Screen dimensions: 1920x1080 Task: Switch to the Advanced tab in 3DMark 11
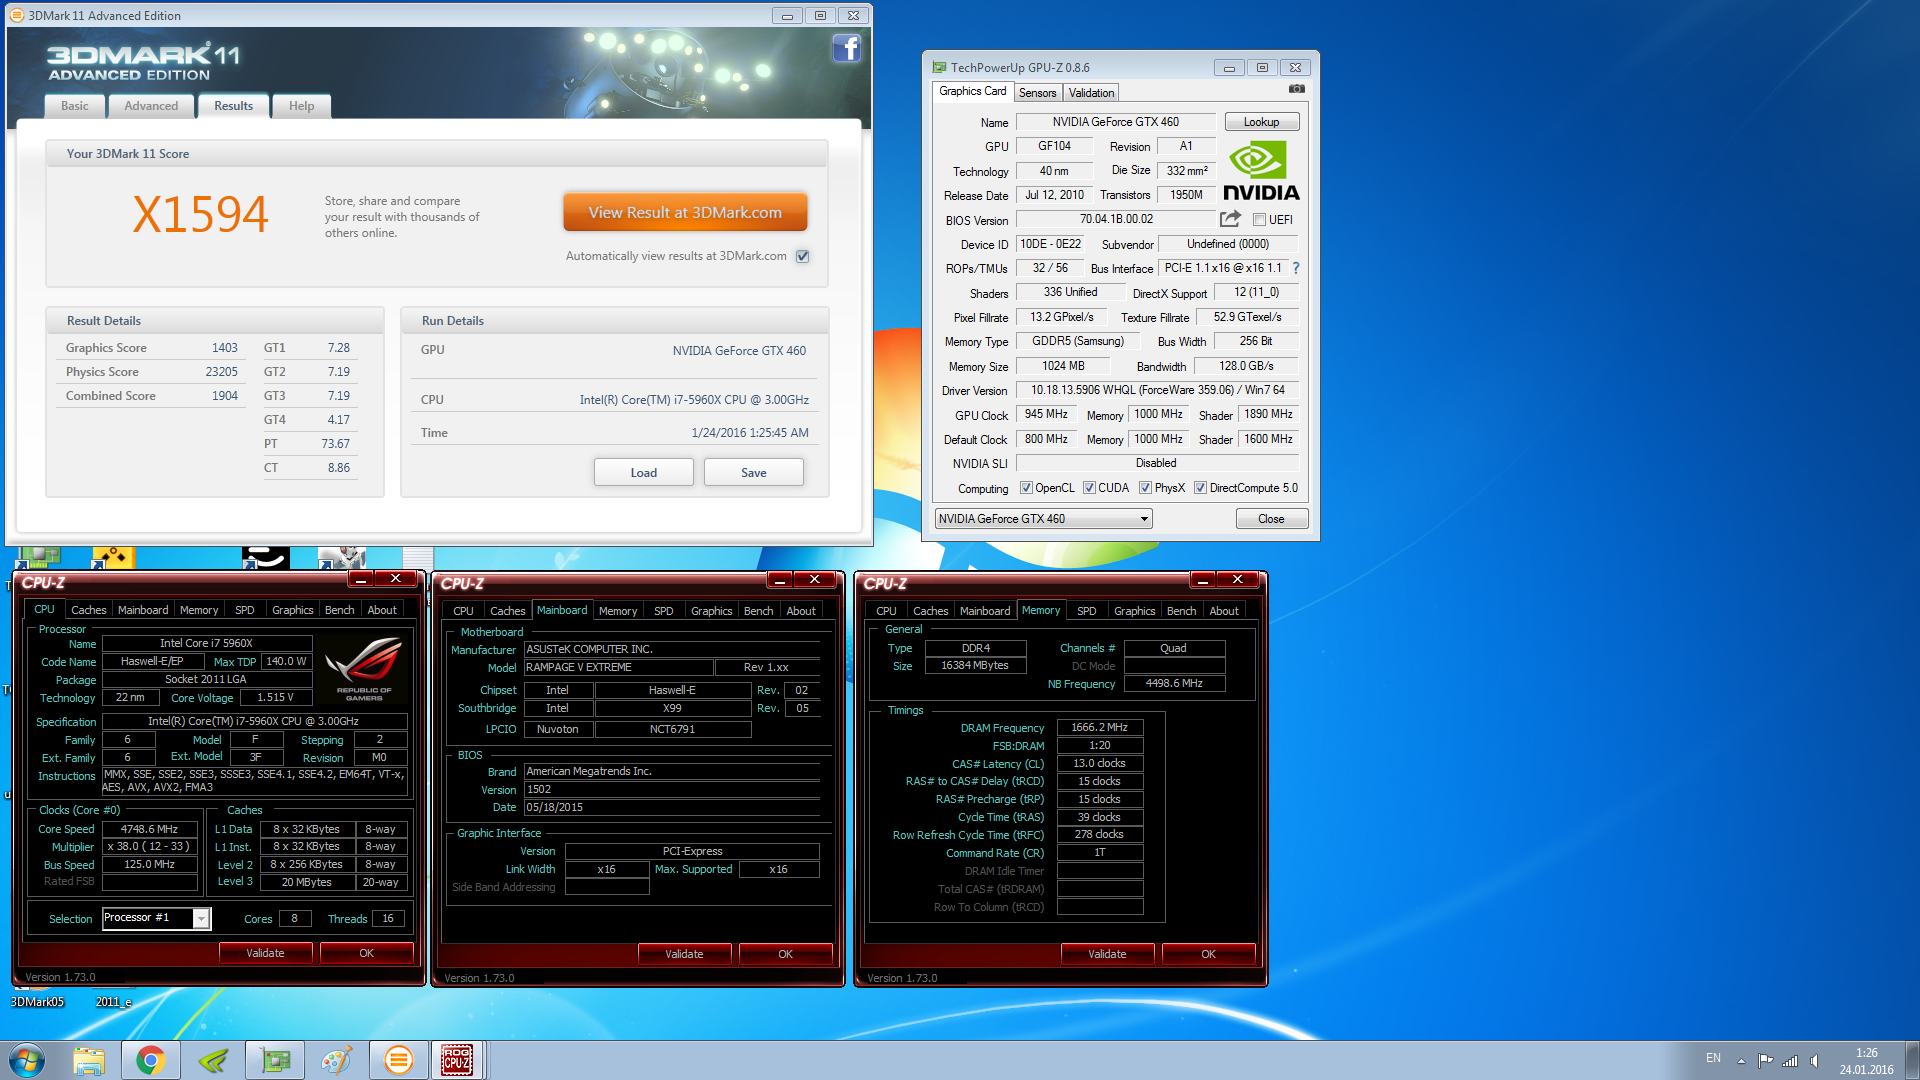[x=151, y=106]
